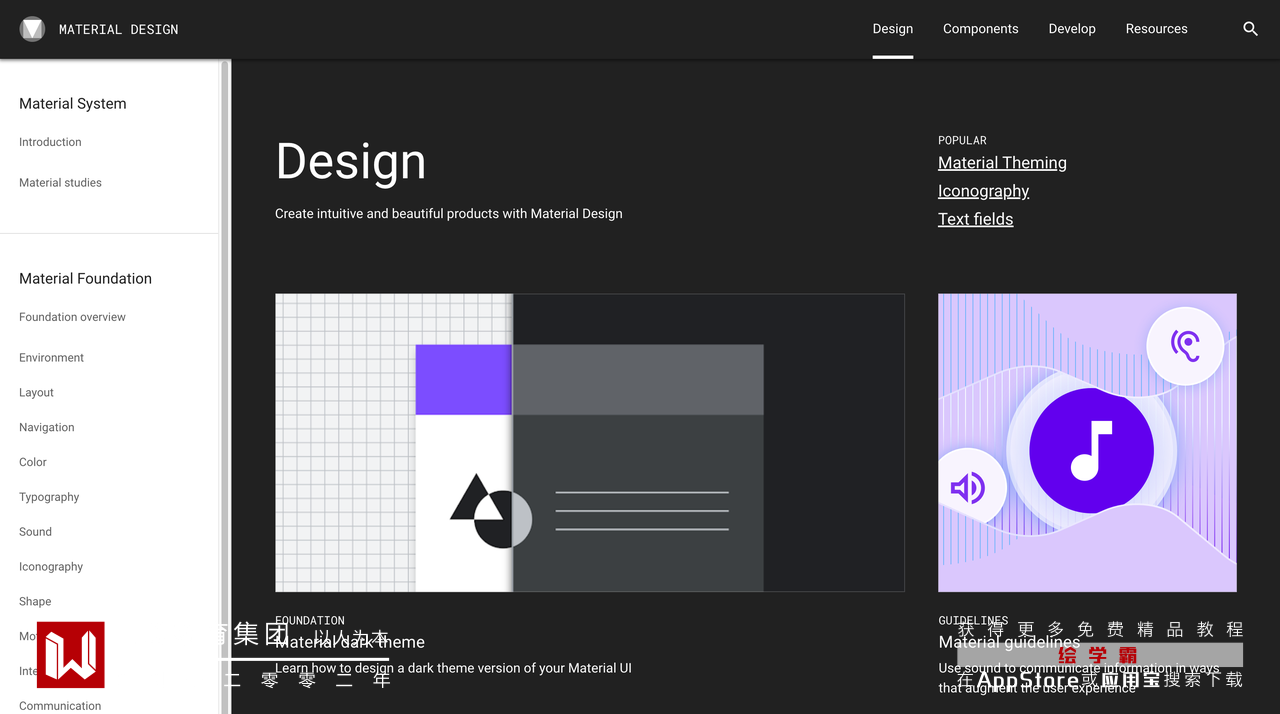Image resolution: width=1280 pixels, height=714 pixels.
Task: Open the sound guidelines illustration card
Action: click(1087, 442)
